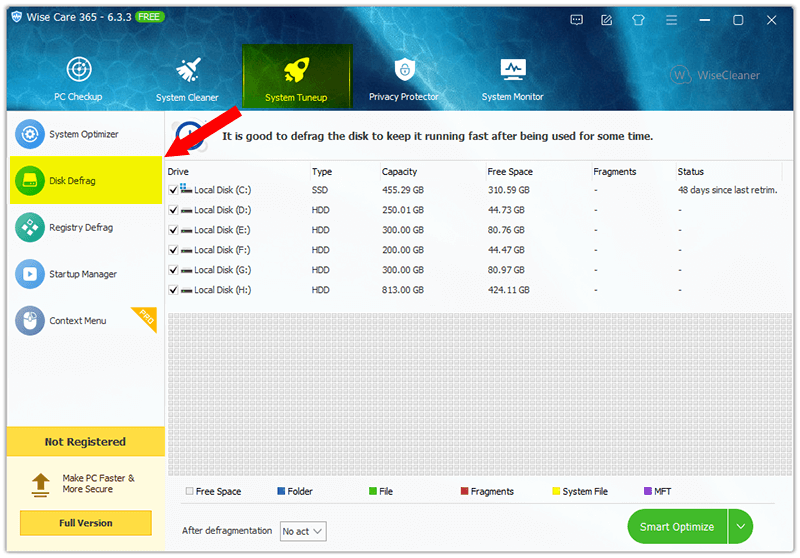The image size is (800, 558).
Task: Open Privacy Protector shield icon
Action: tap(405, 69)
